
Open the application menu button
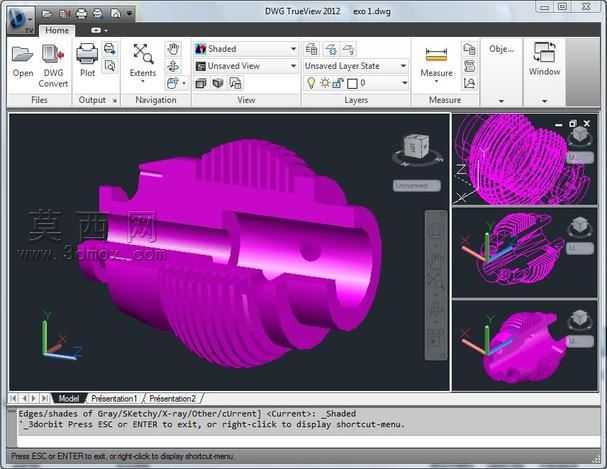pyautogui.click(x=20, y=19)
